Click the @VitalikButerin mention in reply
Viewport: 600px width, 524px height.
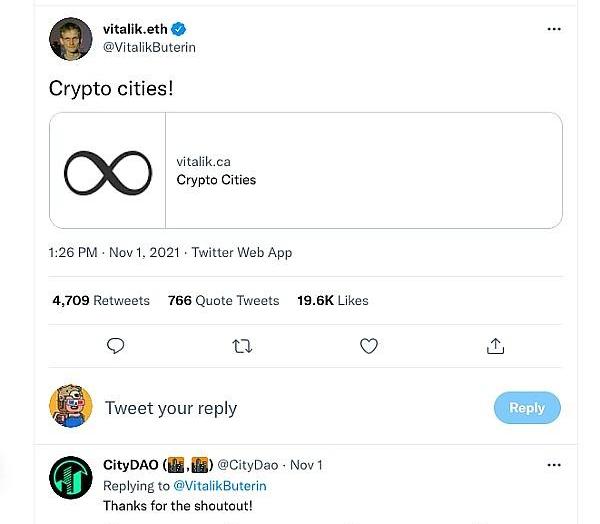pyautogui.click(x=220, y=485)
